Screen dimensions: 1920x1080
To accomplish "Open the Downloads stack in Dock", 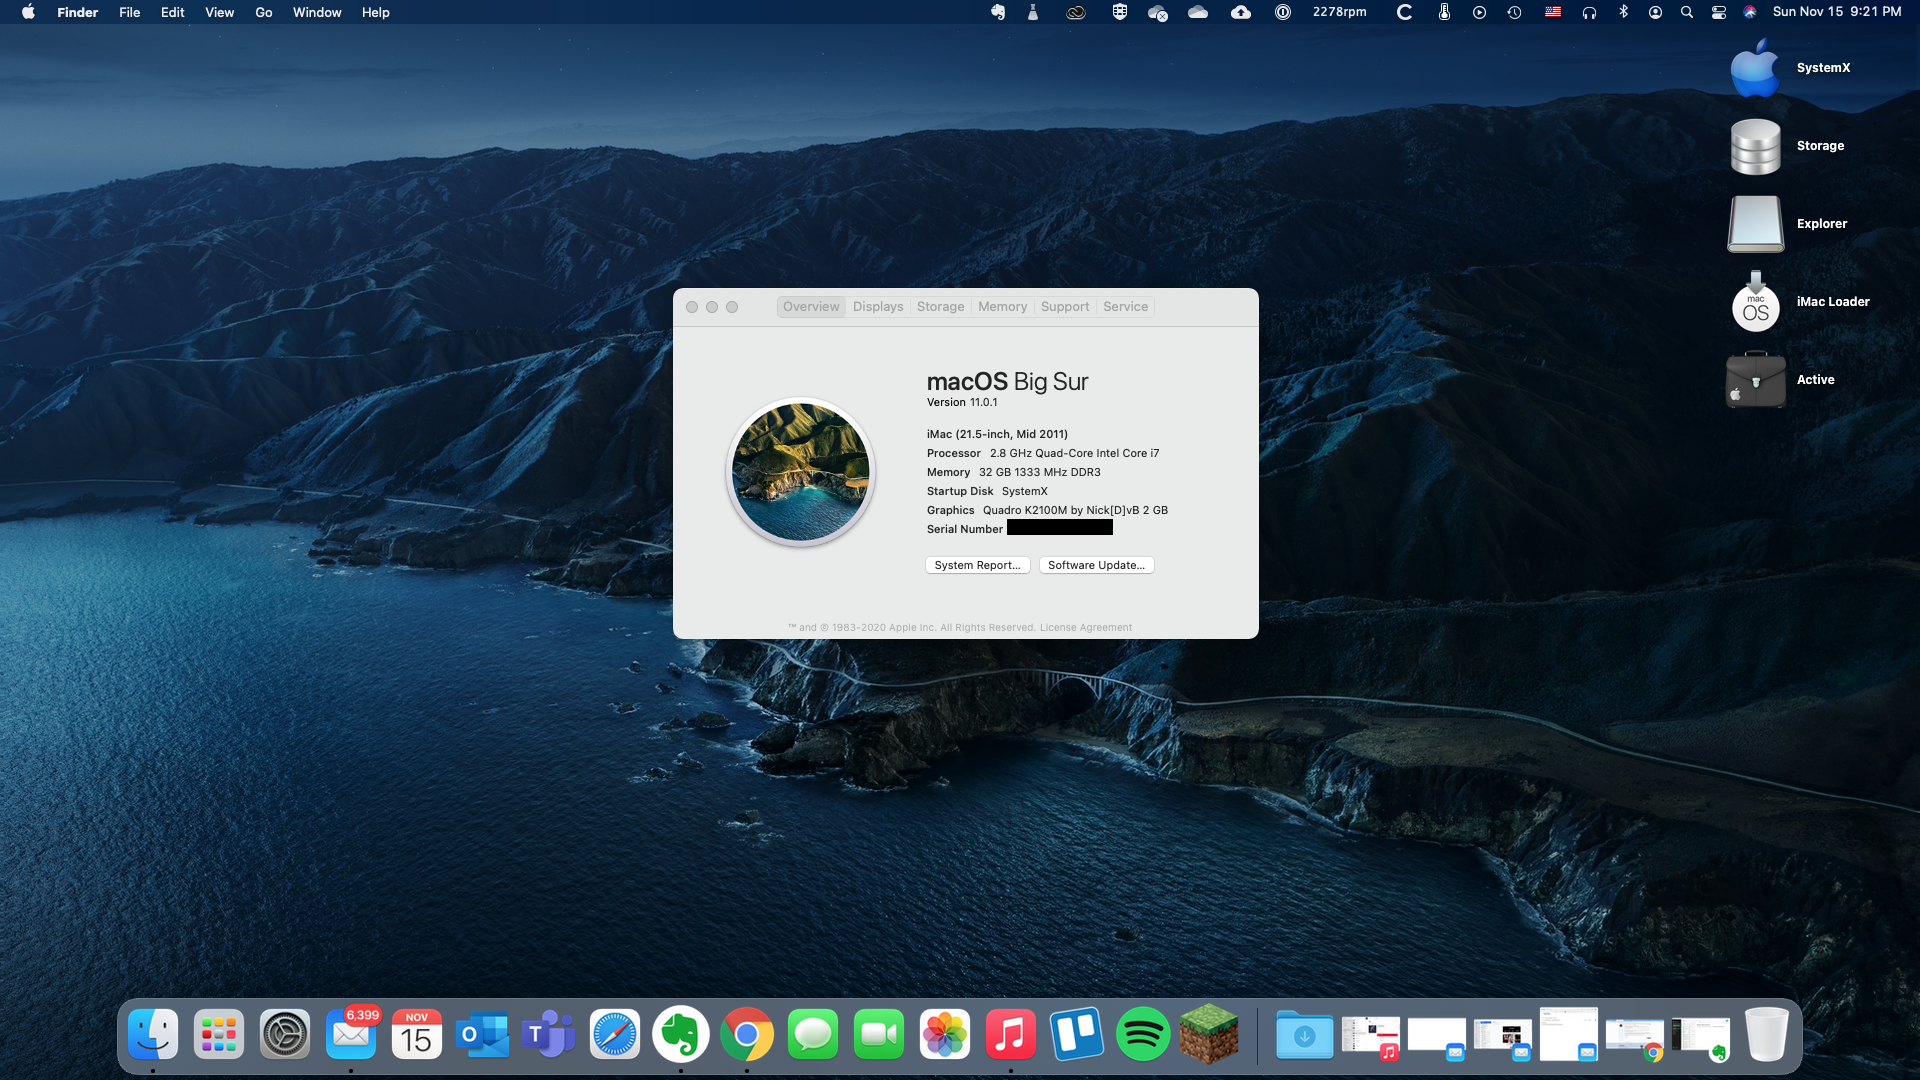I will tap(1304, 1035).
